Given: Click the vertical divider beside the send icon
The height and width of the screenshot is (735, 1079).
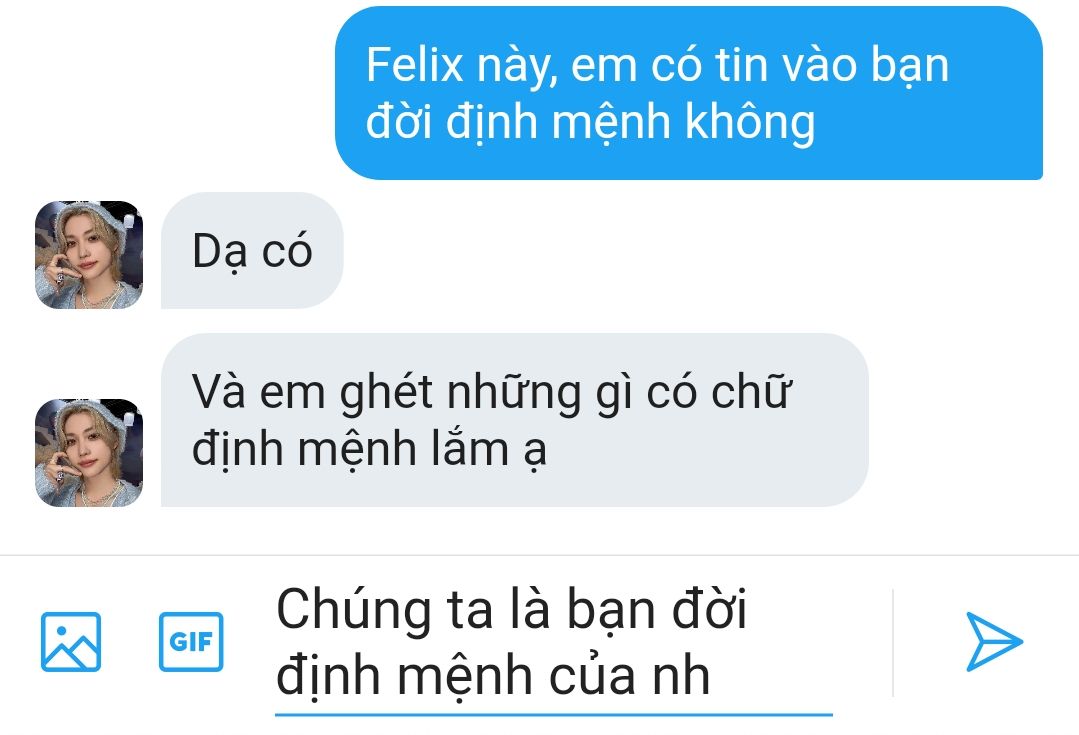Looking at the screenshot, I should [x=893, y=643].
